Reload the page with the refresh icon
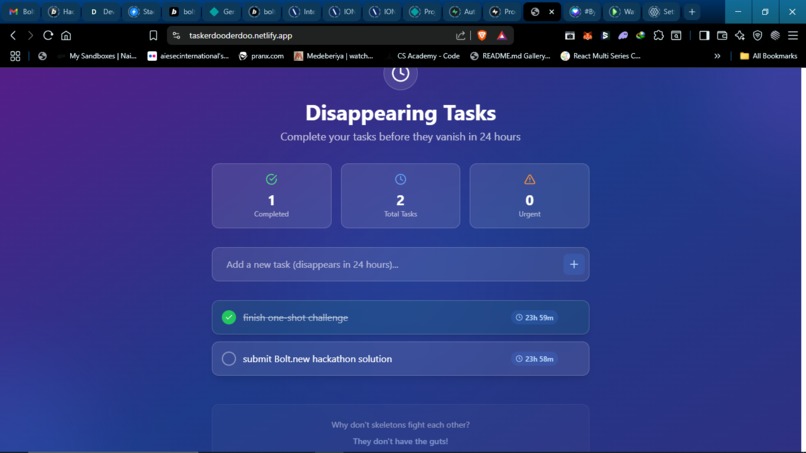 (48, 35)
